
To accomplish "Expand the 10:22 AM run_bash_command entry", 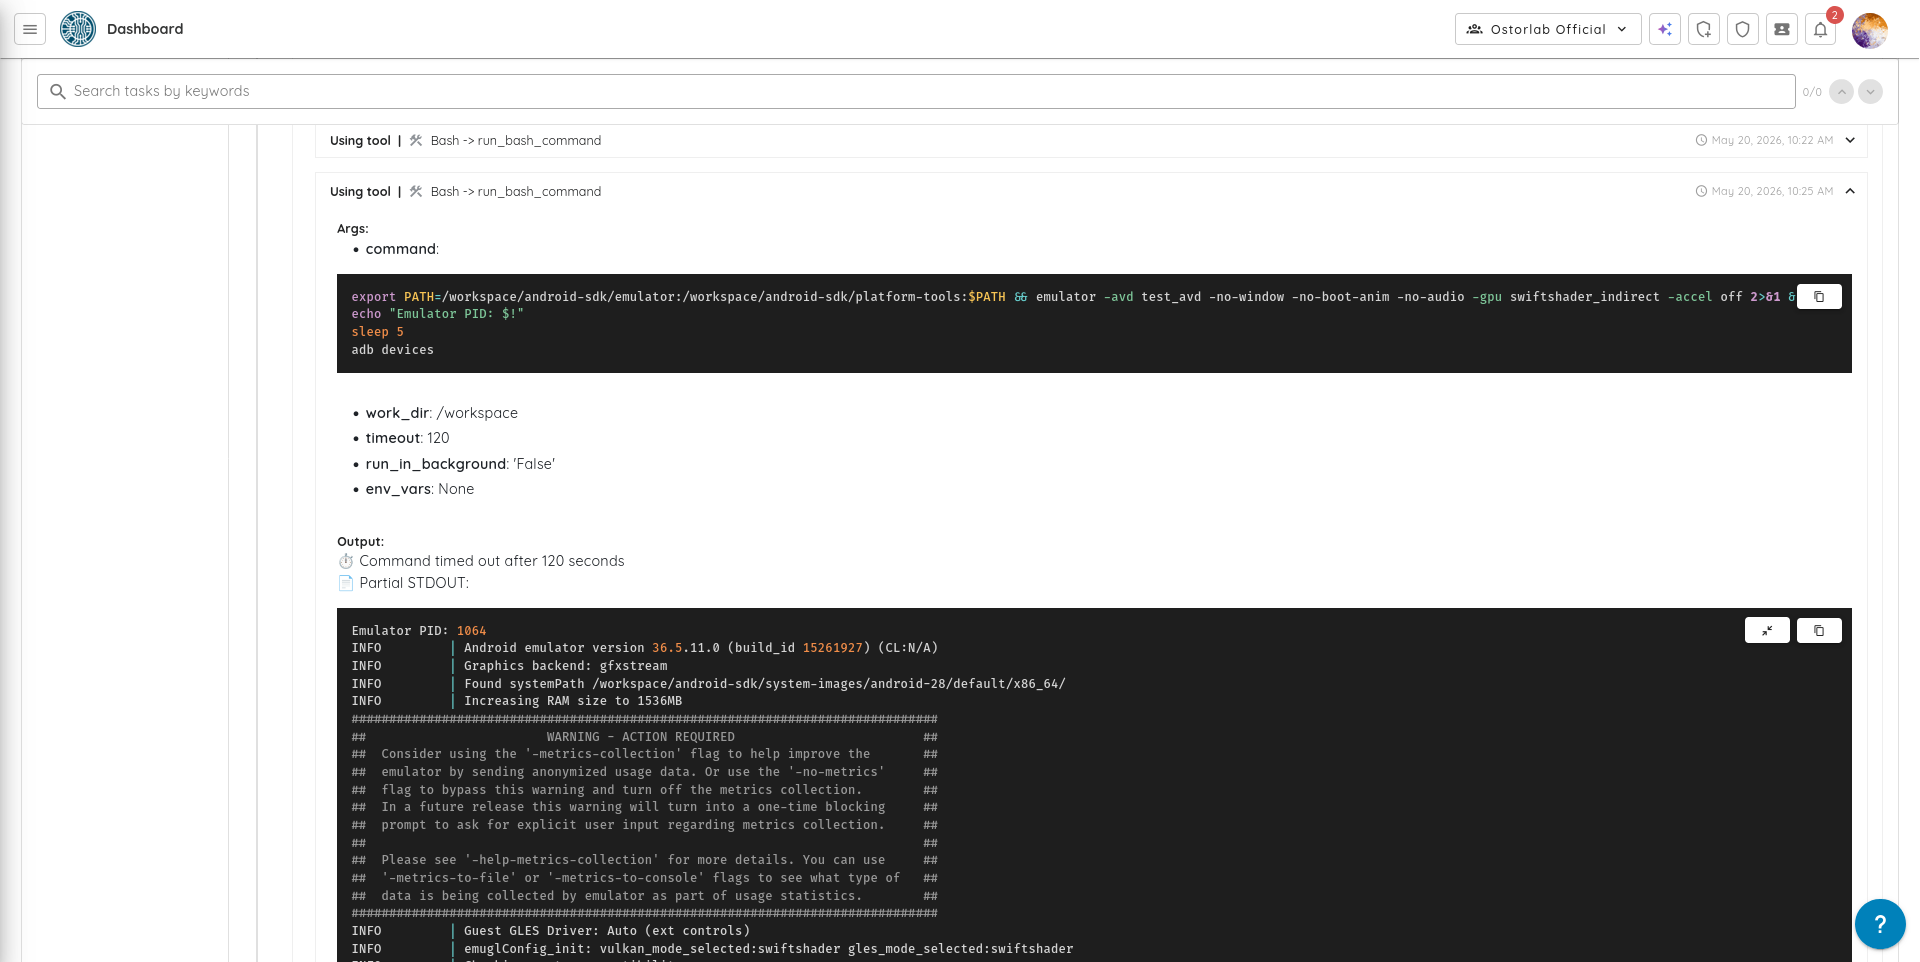I will 1850,140.
